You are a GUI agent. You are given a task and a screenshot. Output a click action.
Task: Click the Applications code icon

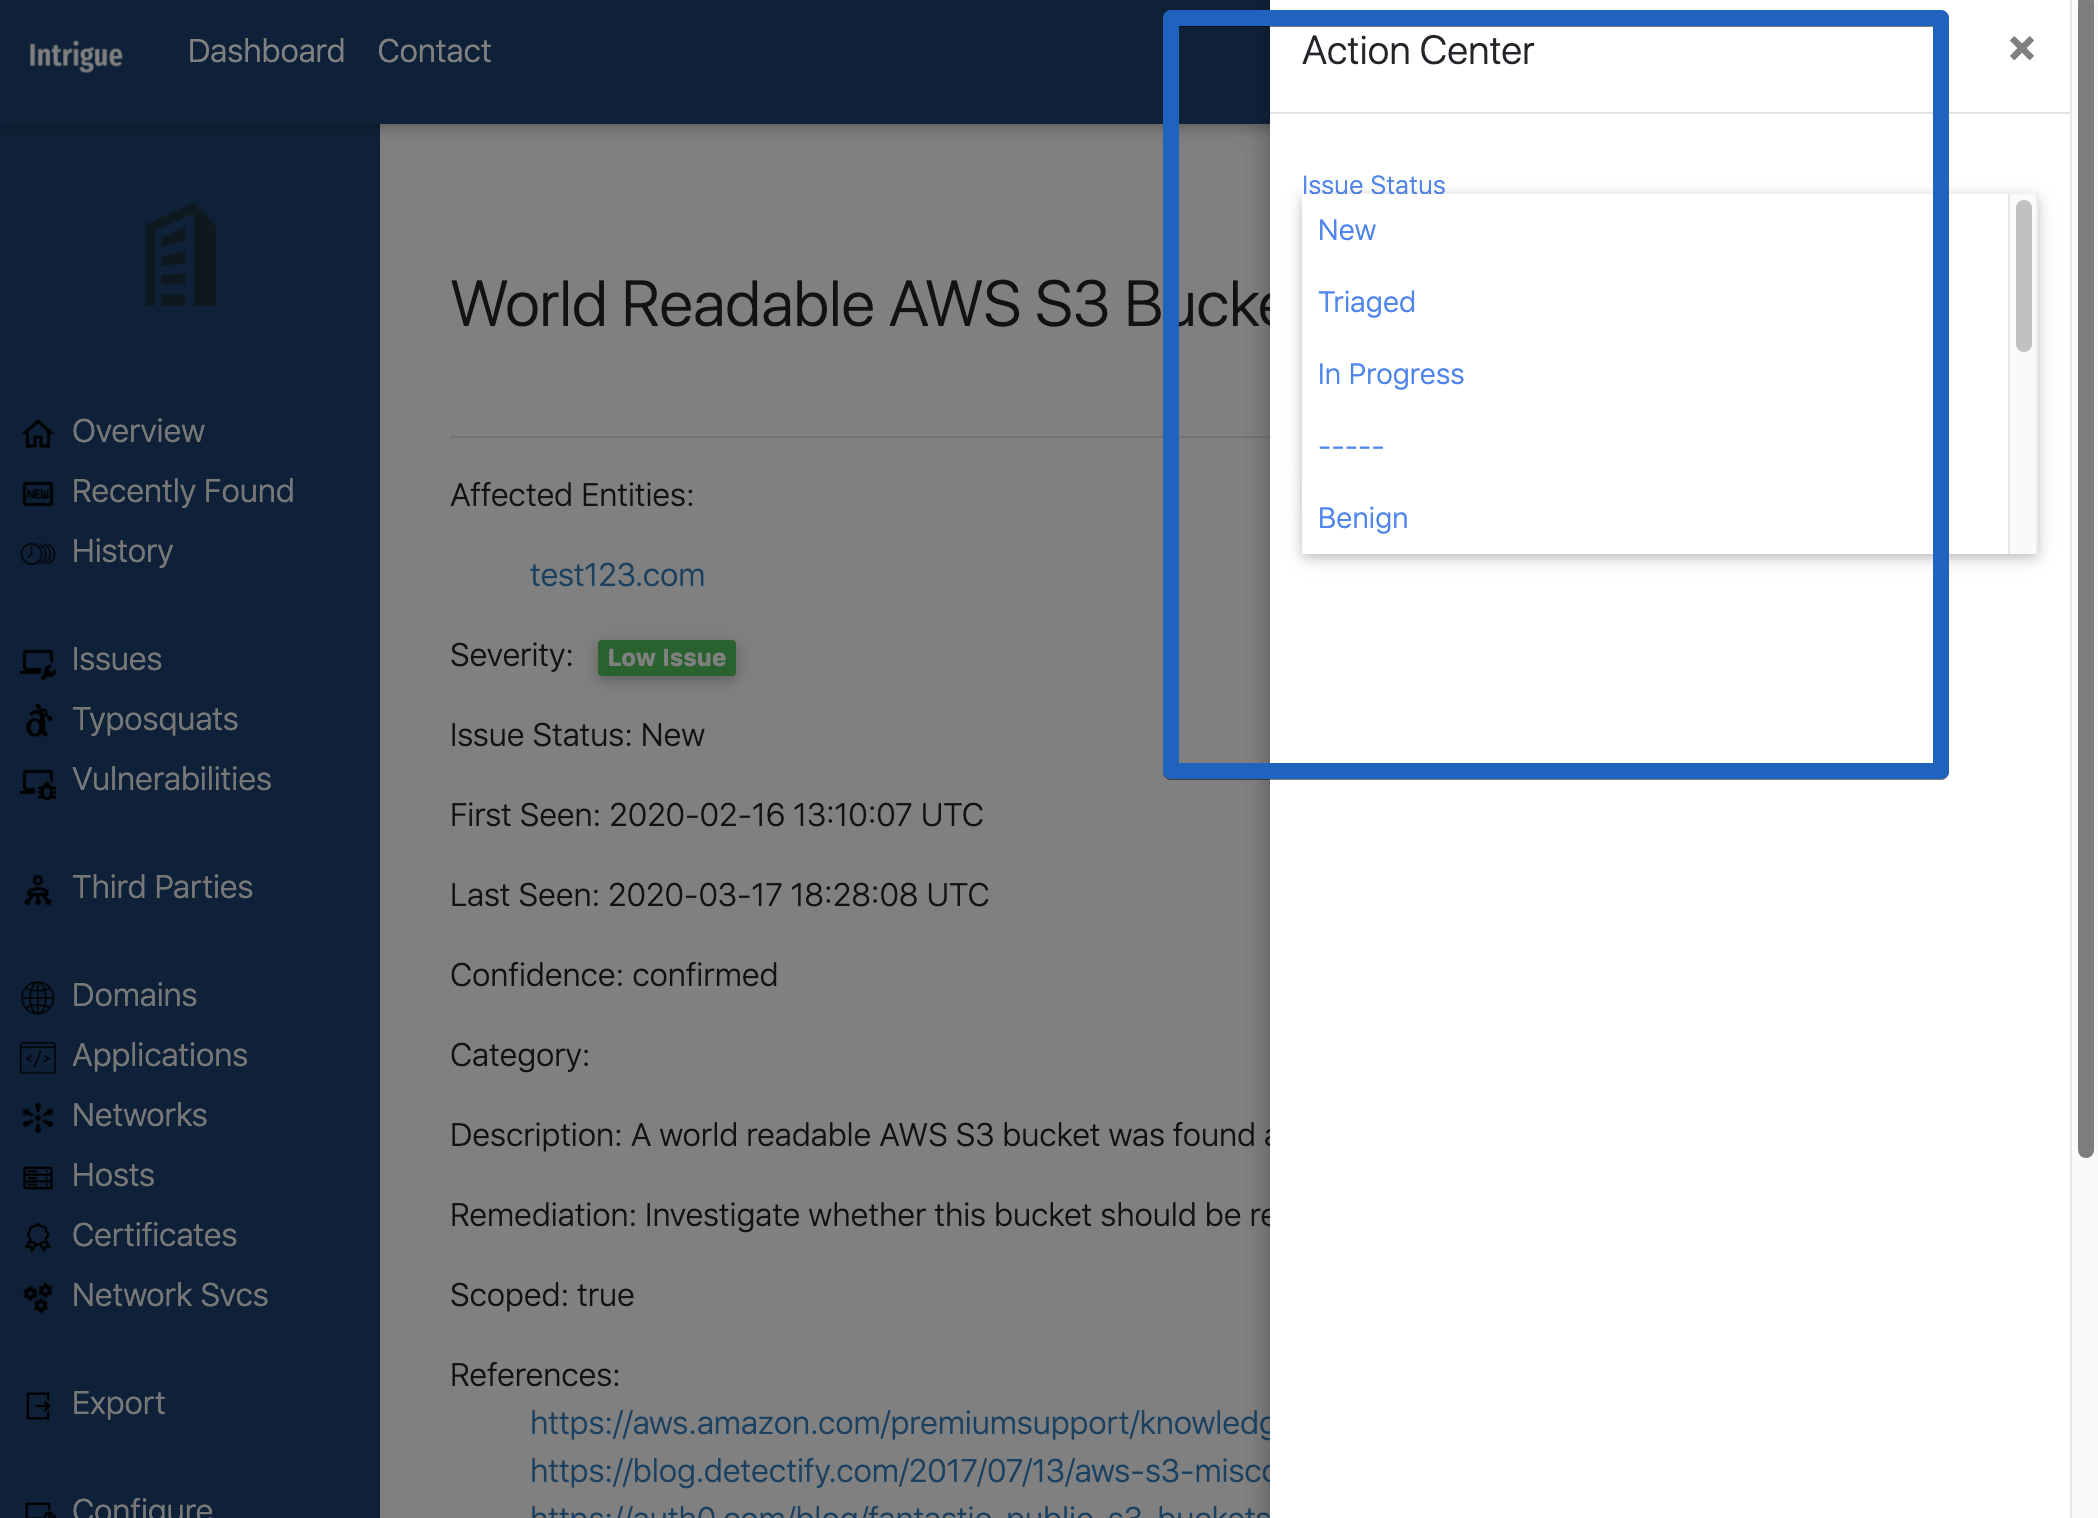click(x=38, y=1057)
